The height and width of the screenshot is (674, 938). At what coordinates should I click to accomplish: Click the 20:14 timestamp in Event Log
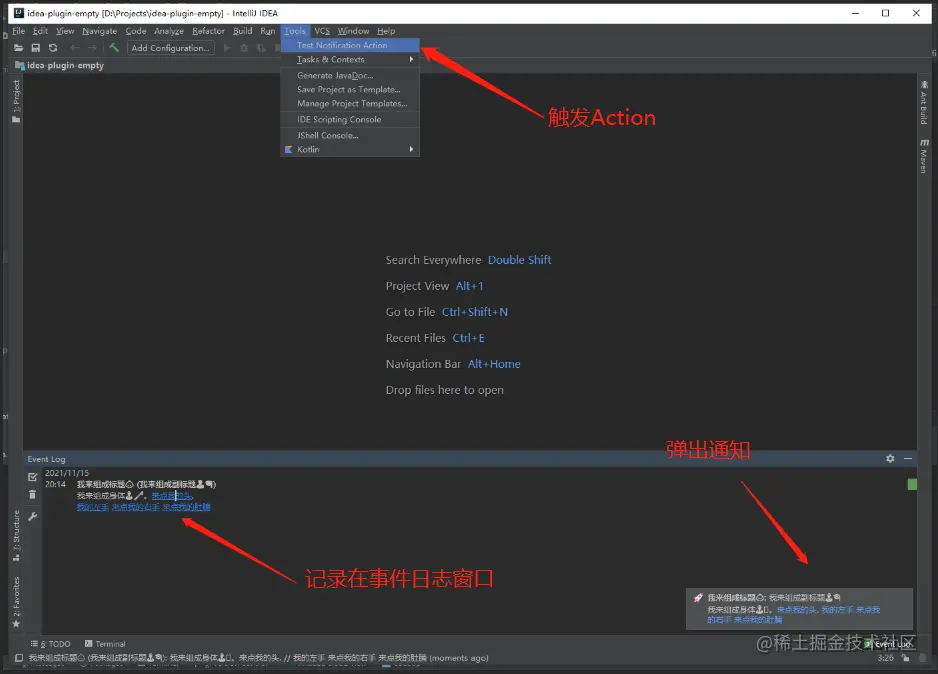pos(55,484)
